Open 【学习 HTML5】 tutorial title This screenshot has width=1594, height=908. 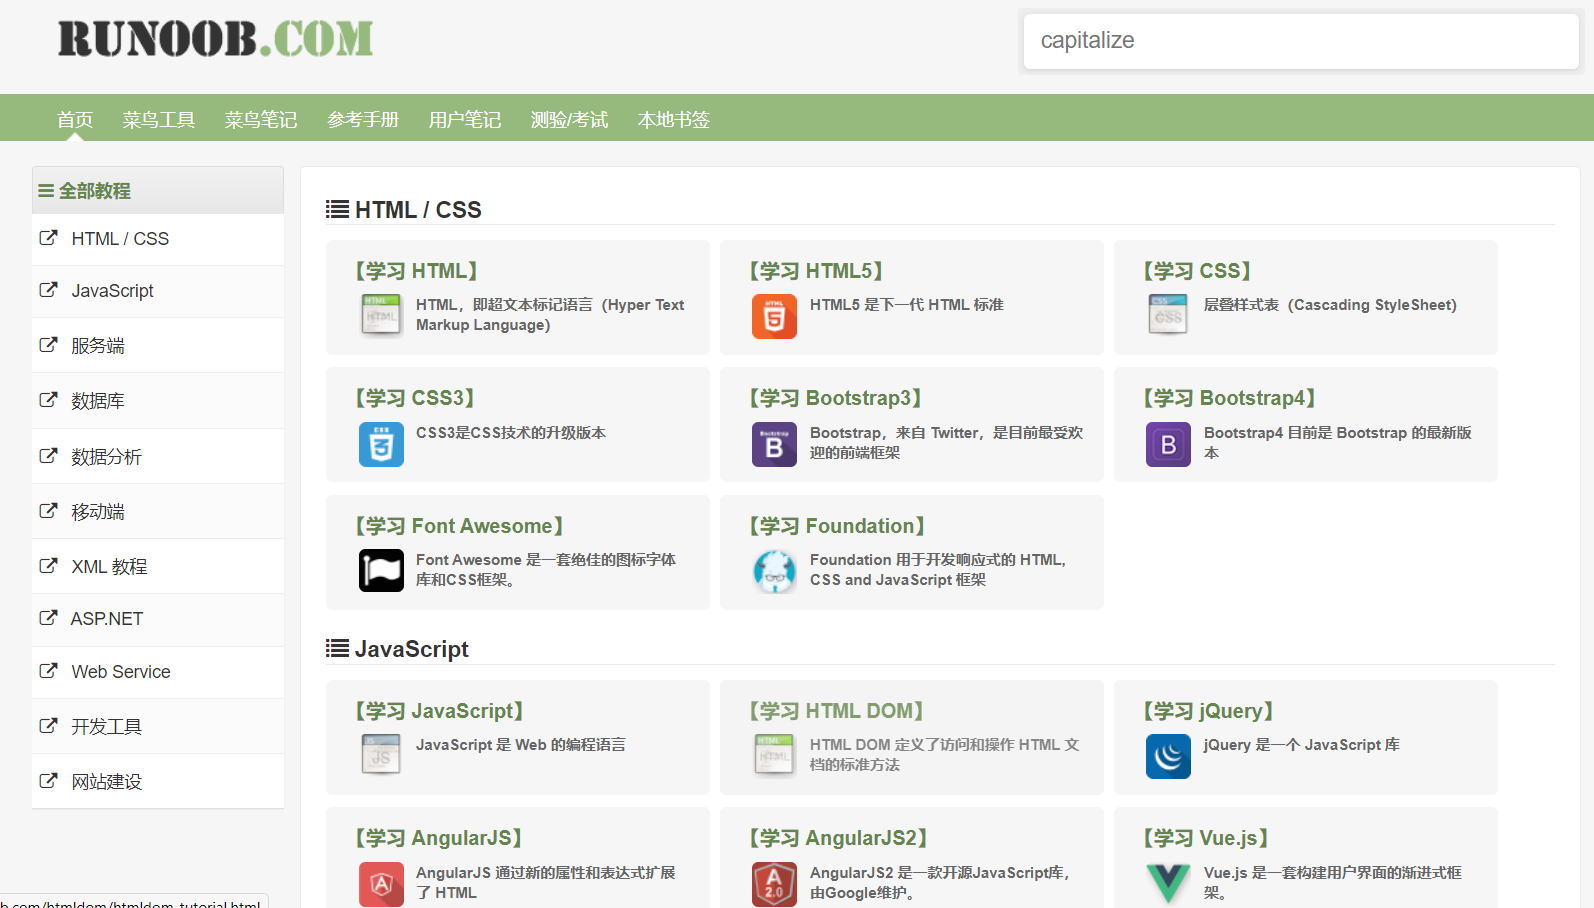(817, 271)
